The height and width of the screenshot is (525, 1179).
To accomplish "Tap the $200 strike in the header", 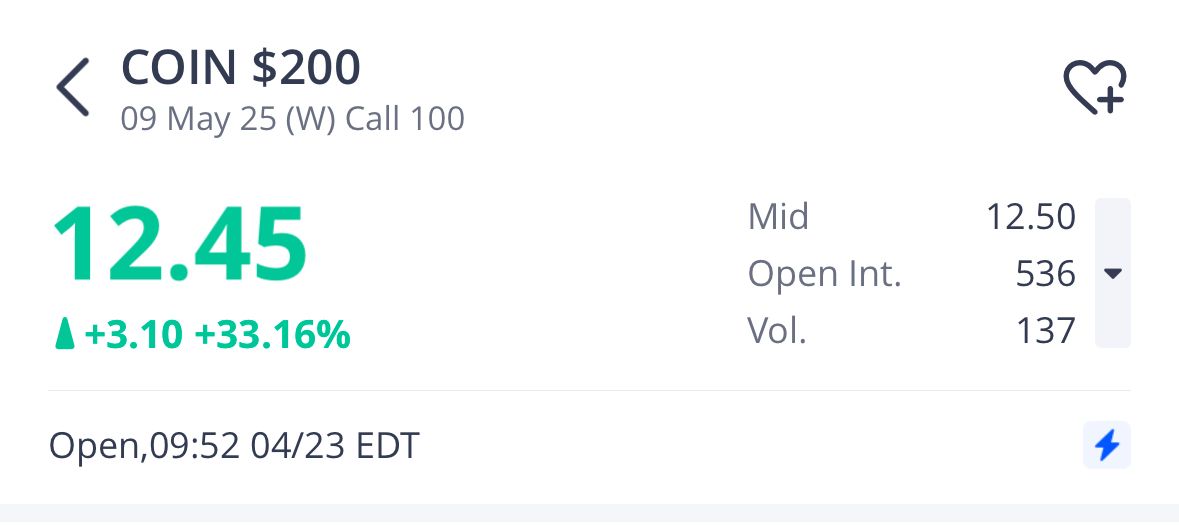I will pyautogui.click(x=306, y=67).
